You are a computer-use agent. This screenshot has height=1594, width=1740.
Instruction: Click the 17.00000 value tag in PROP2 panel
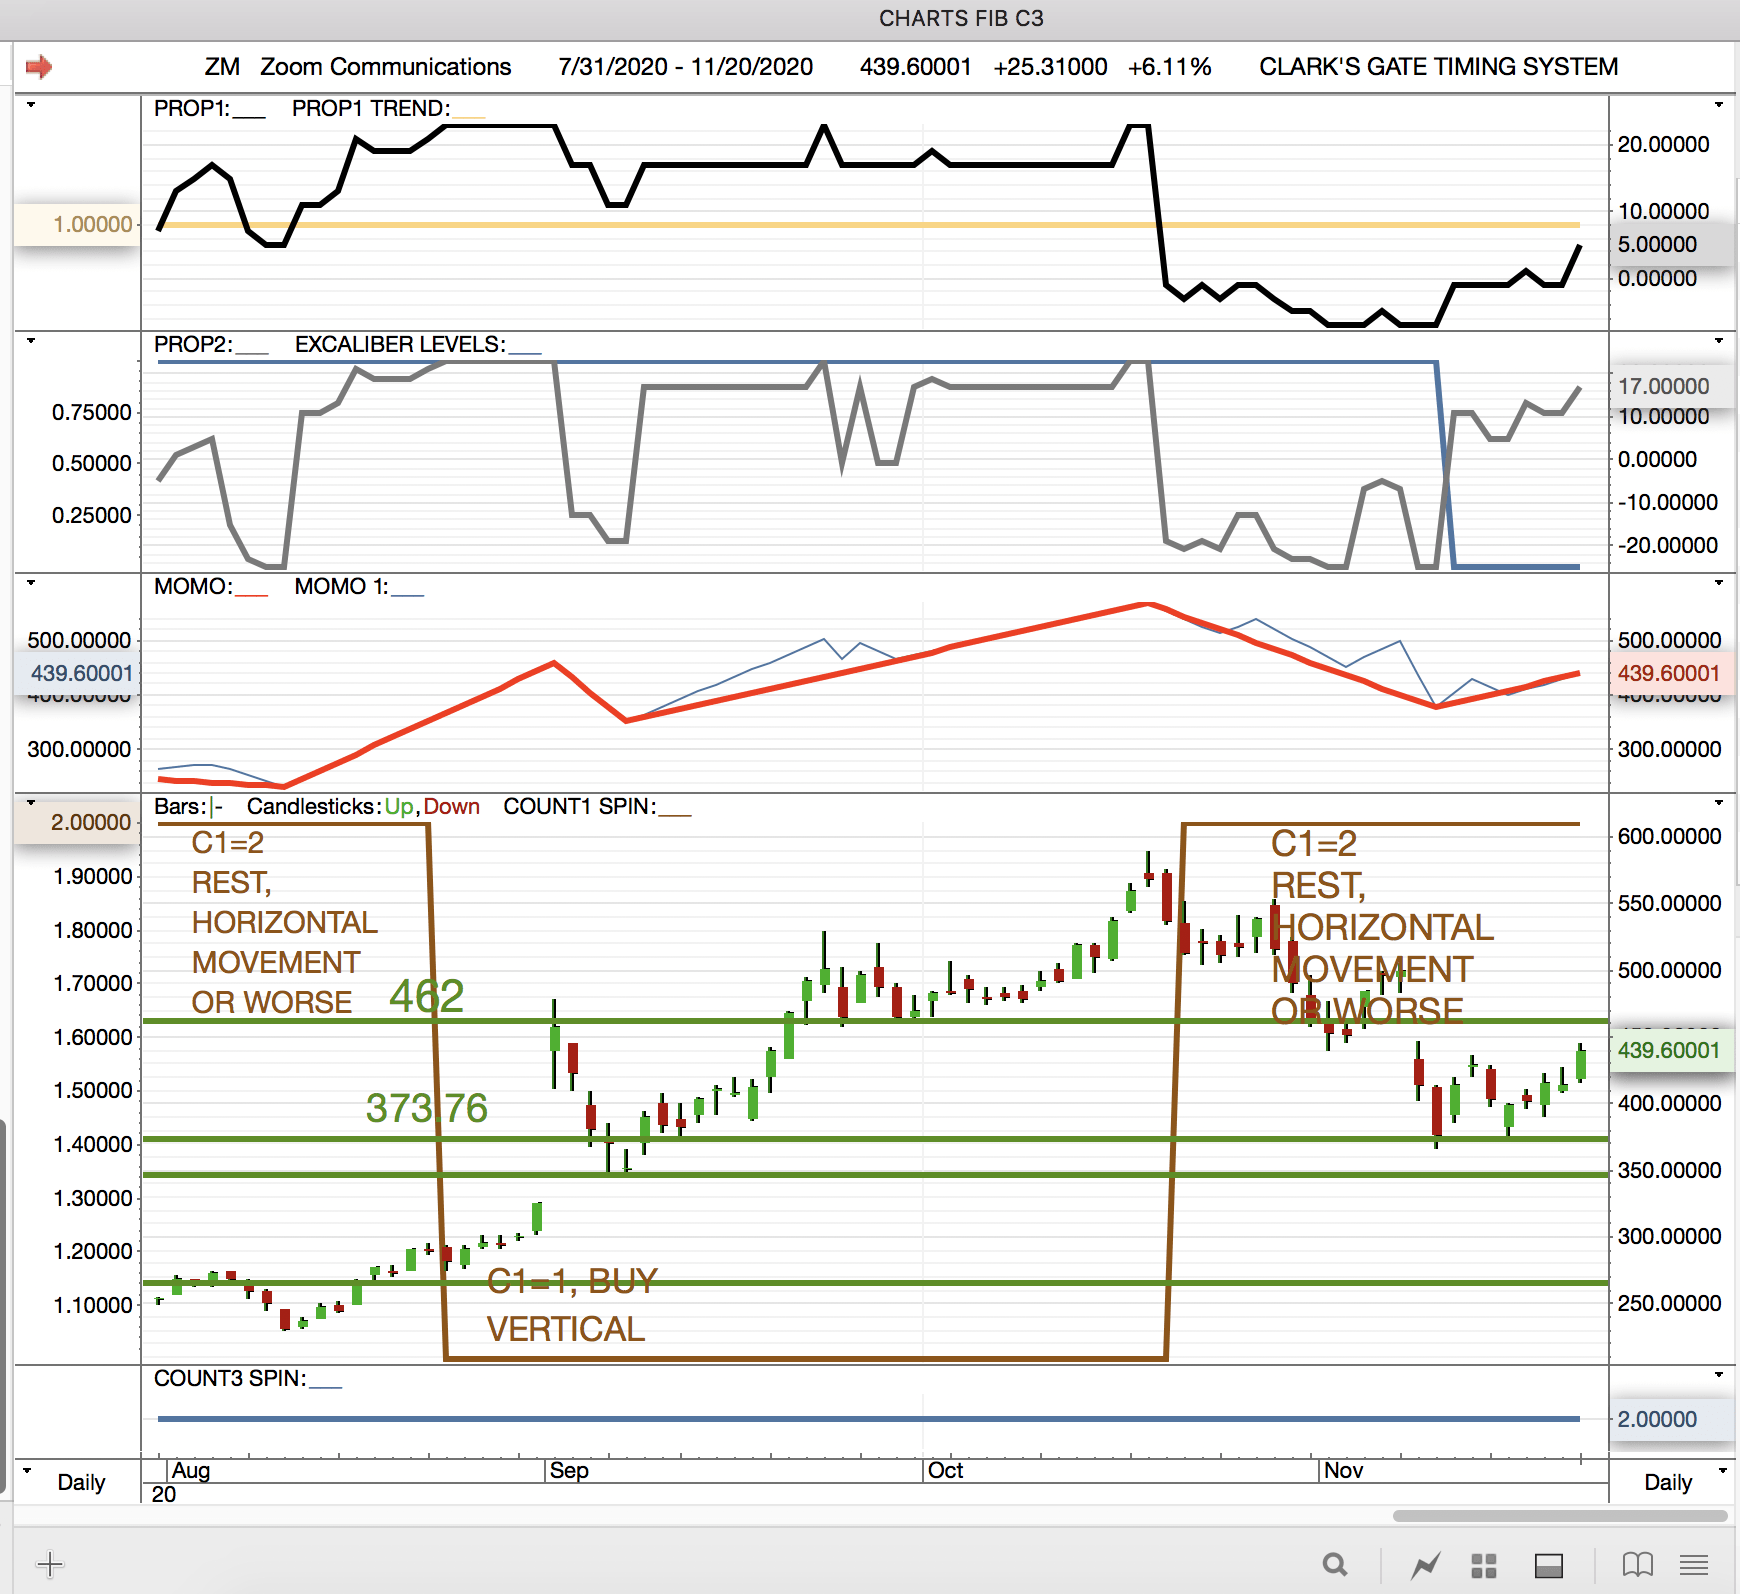click(x=1672, y=386)
